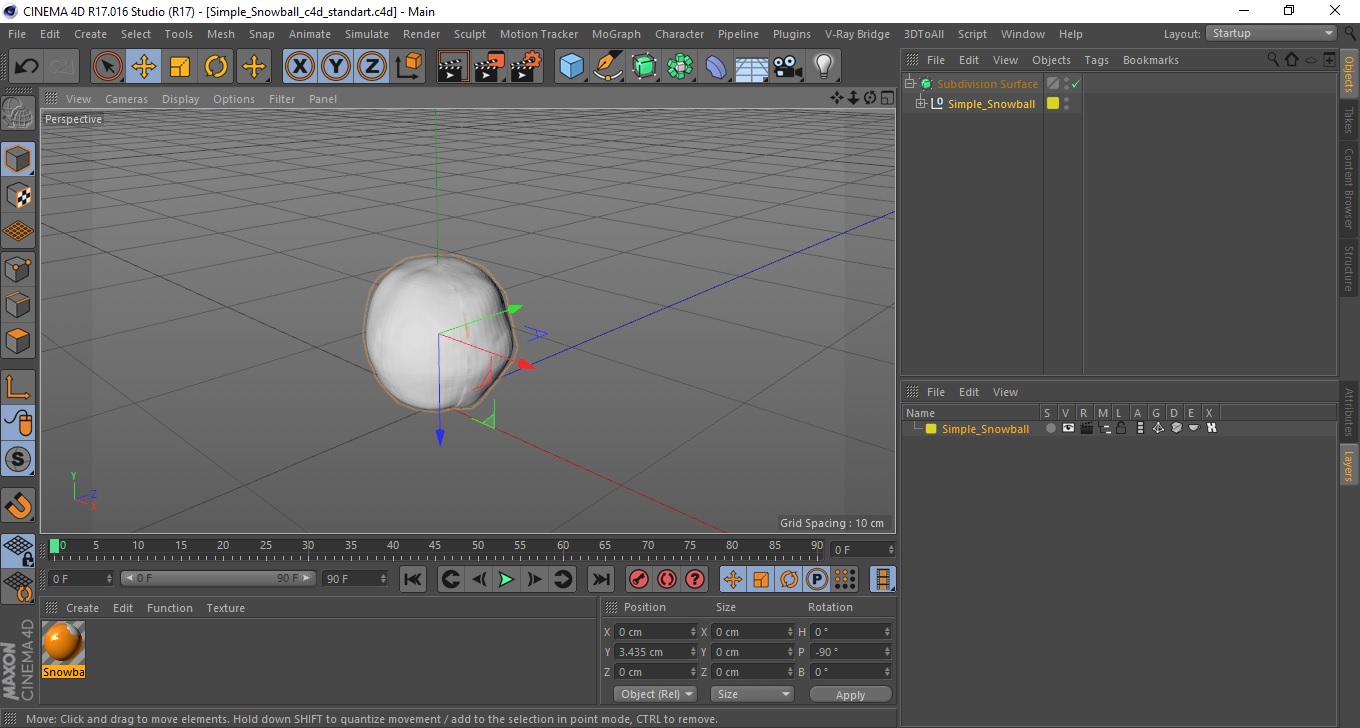
Task: Open the Layout Startup dropdown
Action: (x=1271, y=33)
